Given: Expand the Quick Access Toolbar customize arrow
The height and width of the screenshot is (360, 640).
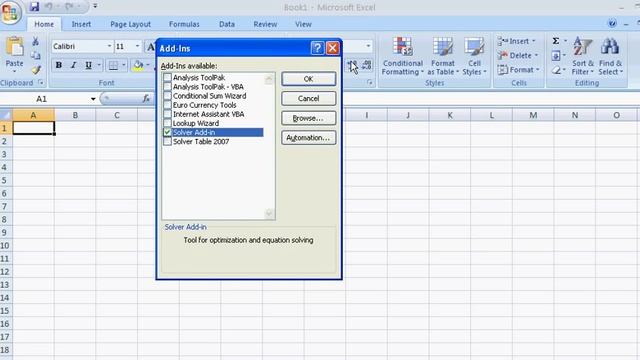Looking at the screenshot, I should [x=95, y=6].
